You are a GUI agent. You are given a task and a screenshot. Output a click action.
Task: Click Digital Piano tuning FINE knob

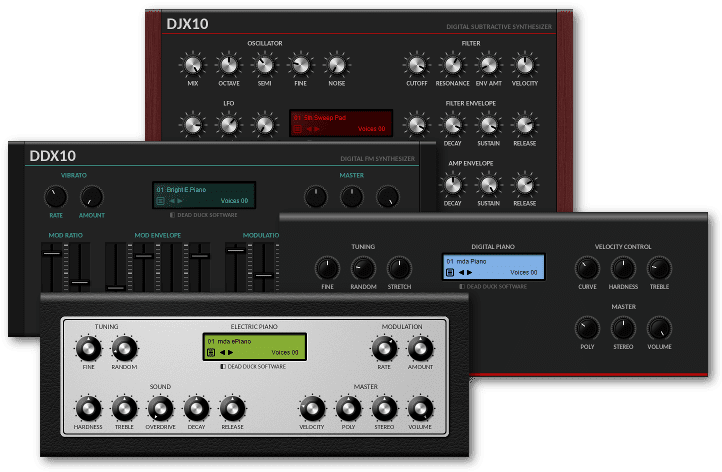327,268
